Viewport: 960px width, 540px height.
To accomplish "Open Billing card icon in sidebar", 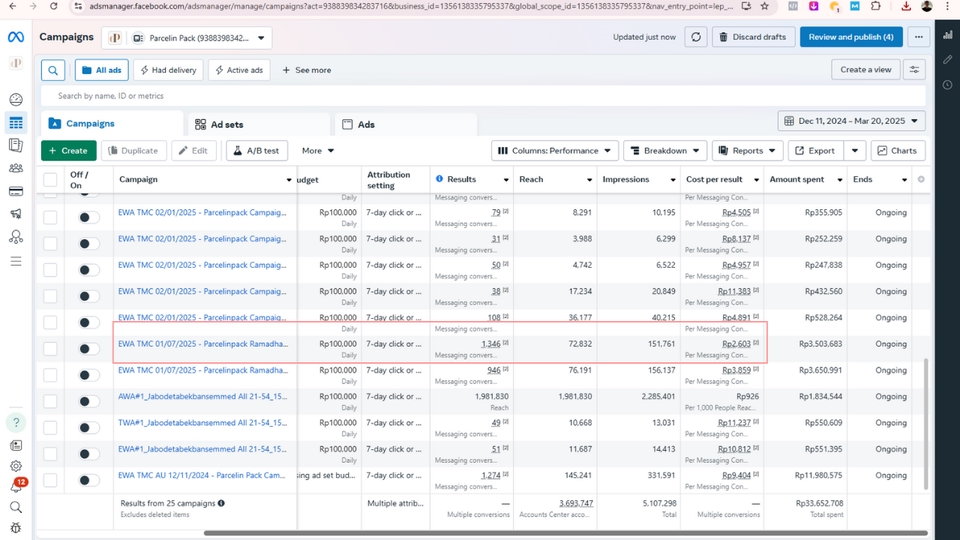I will tap(16, 192).
